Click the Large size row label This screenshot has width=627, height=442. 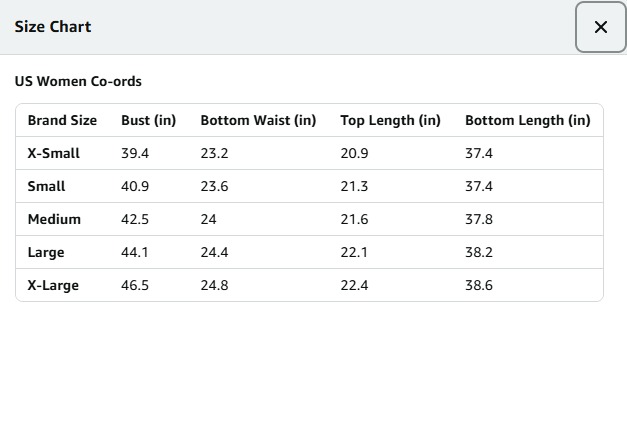[46, 252]
